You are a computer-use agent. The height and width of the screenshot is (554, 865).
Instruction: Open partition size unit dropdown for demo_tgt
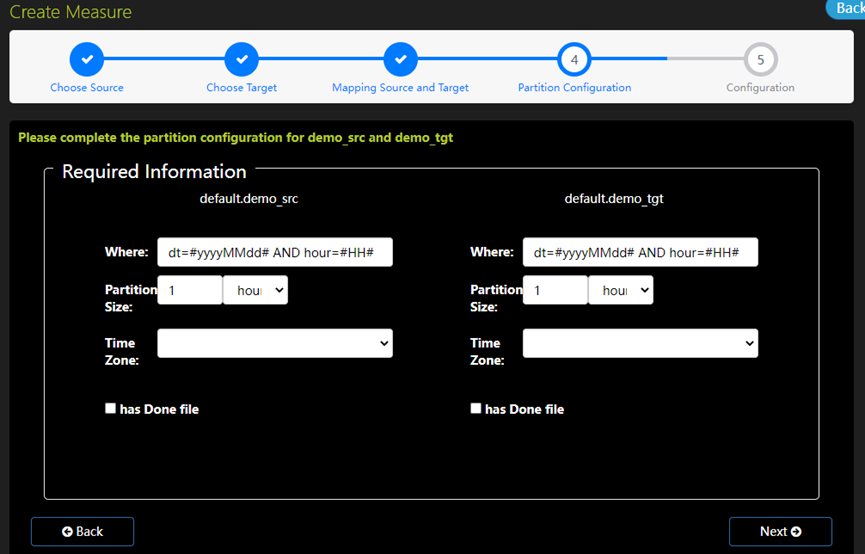(x=621, y=290)
